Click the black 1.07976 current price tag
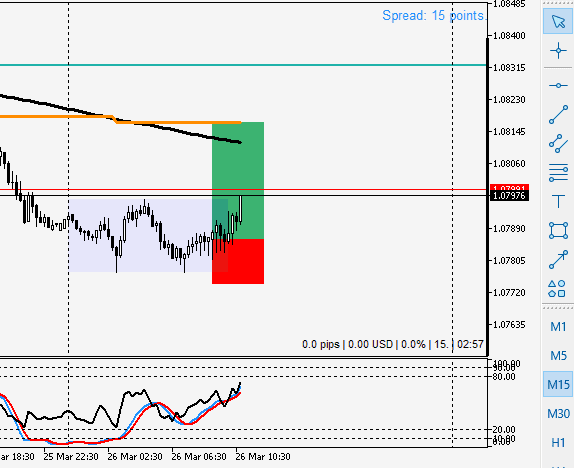Image resolution: width=574 pixels, height=468 pixels. (x=509, y=196)
